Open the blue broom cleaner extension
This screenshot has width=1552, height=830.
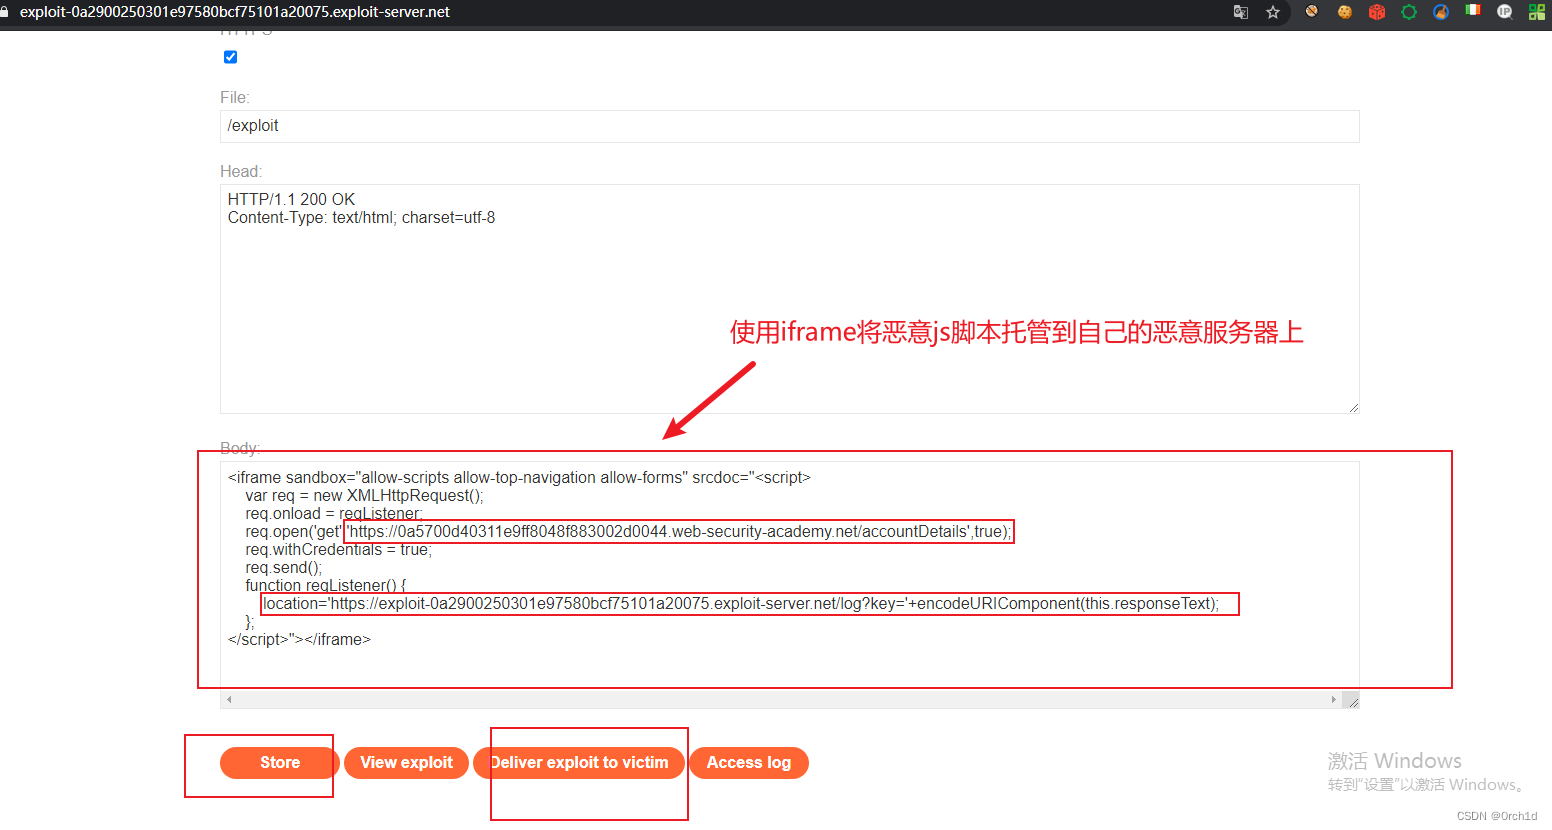point(1441,12)
